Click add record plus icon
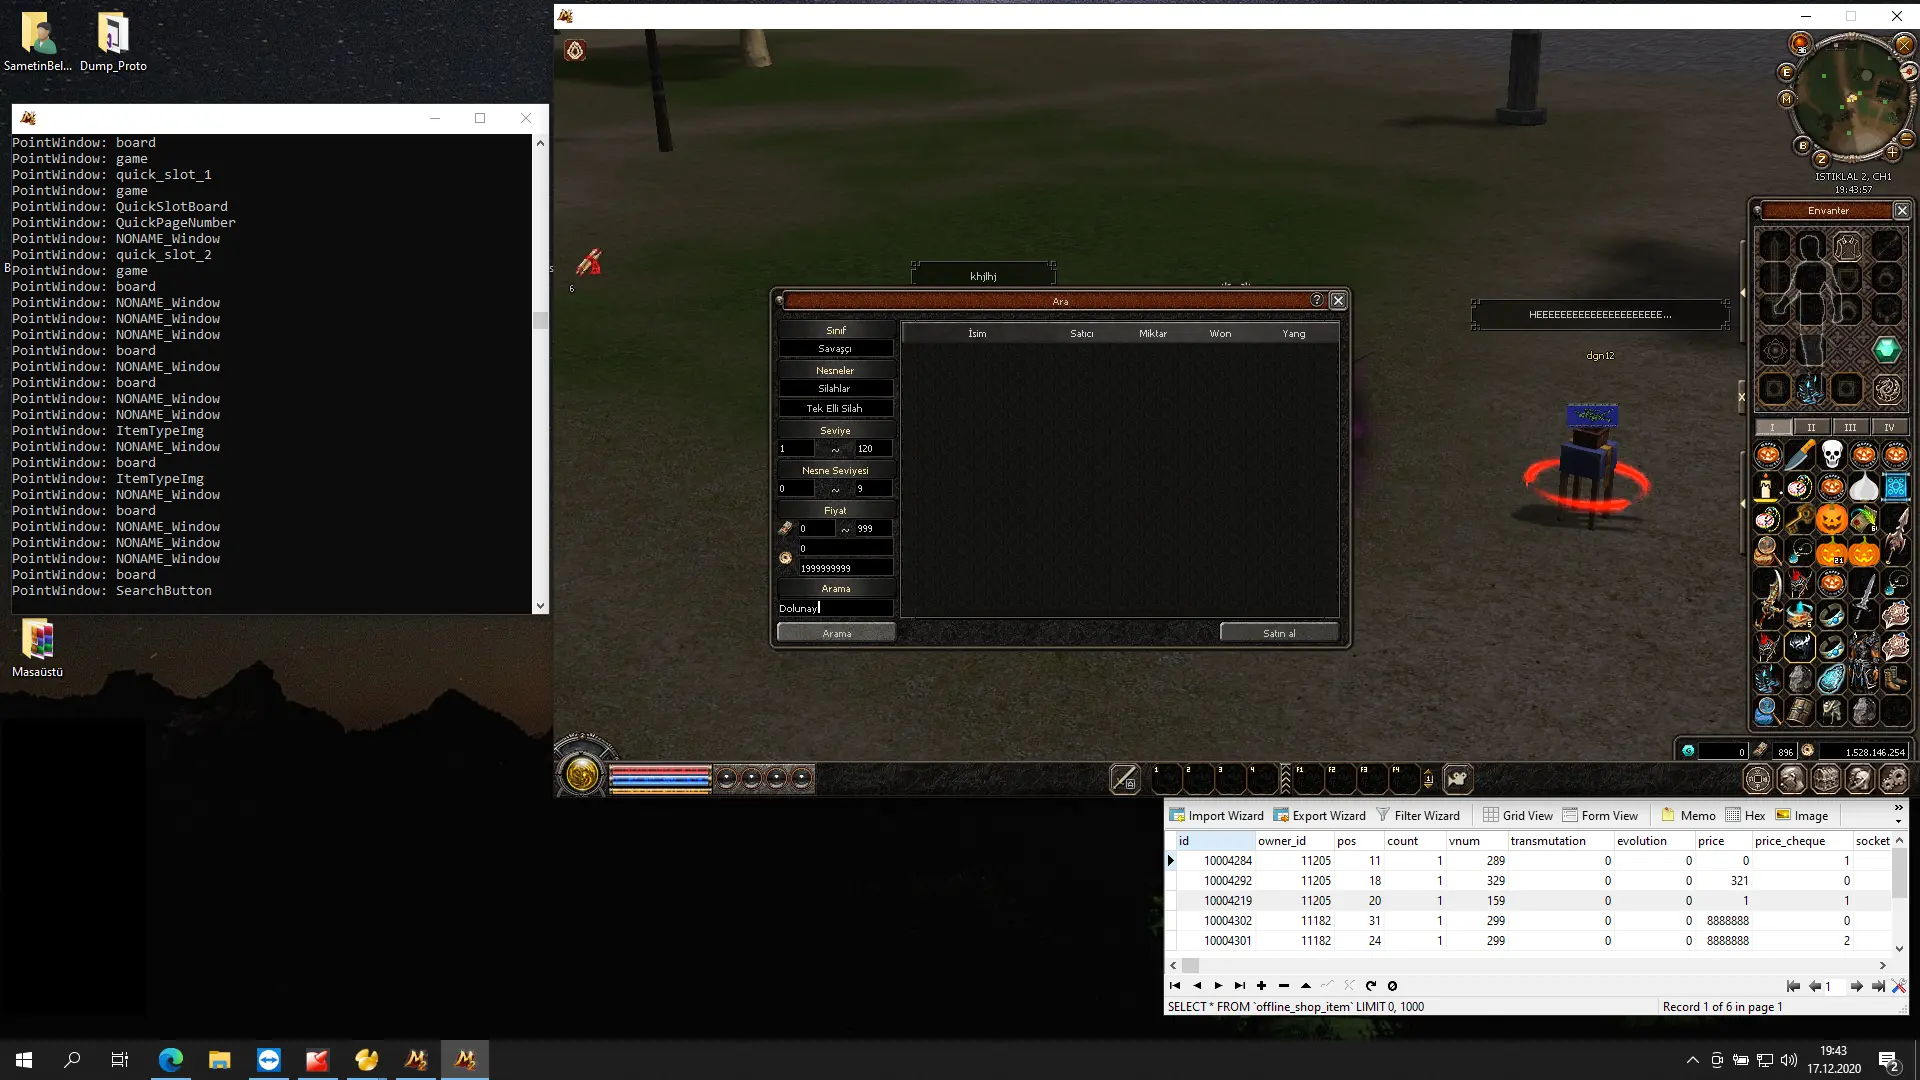This screenshot has height=1080, width=1920. click(1261, 986)
